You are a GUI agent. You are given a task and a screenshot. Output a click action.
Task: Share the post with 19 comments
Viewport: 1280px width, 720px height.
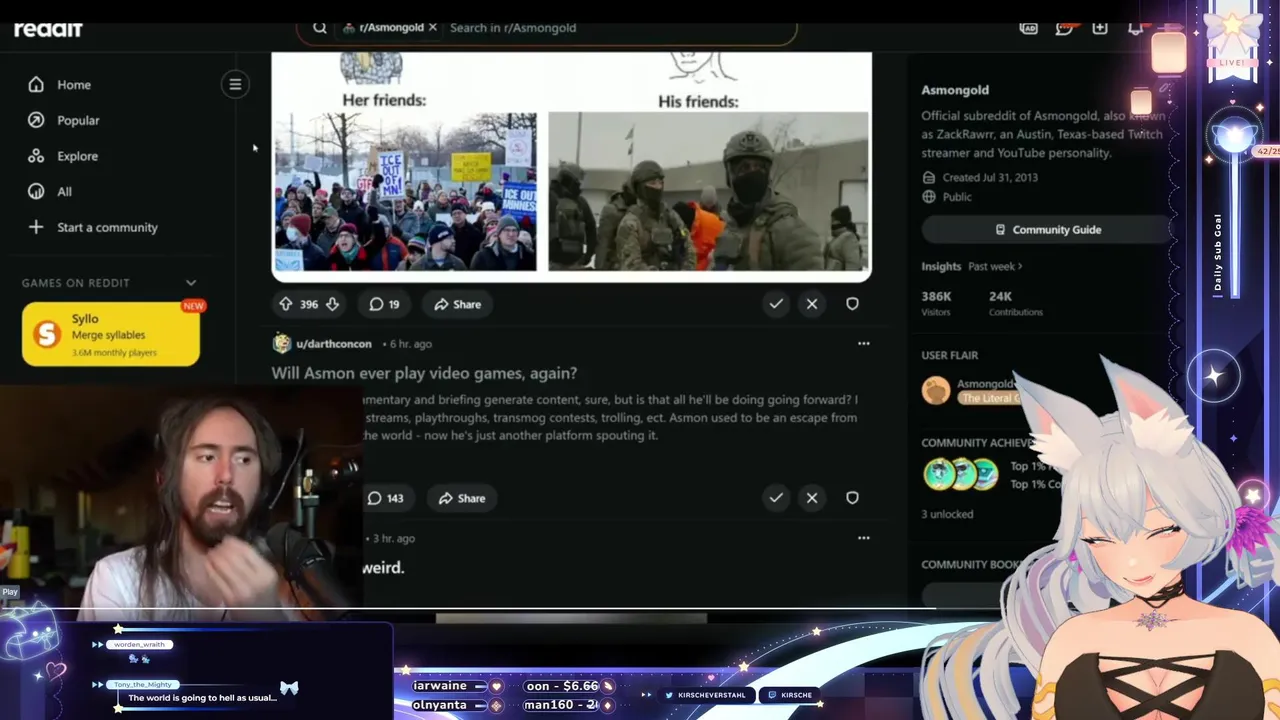[x=458, y=304]
